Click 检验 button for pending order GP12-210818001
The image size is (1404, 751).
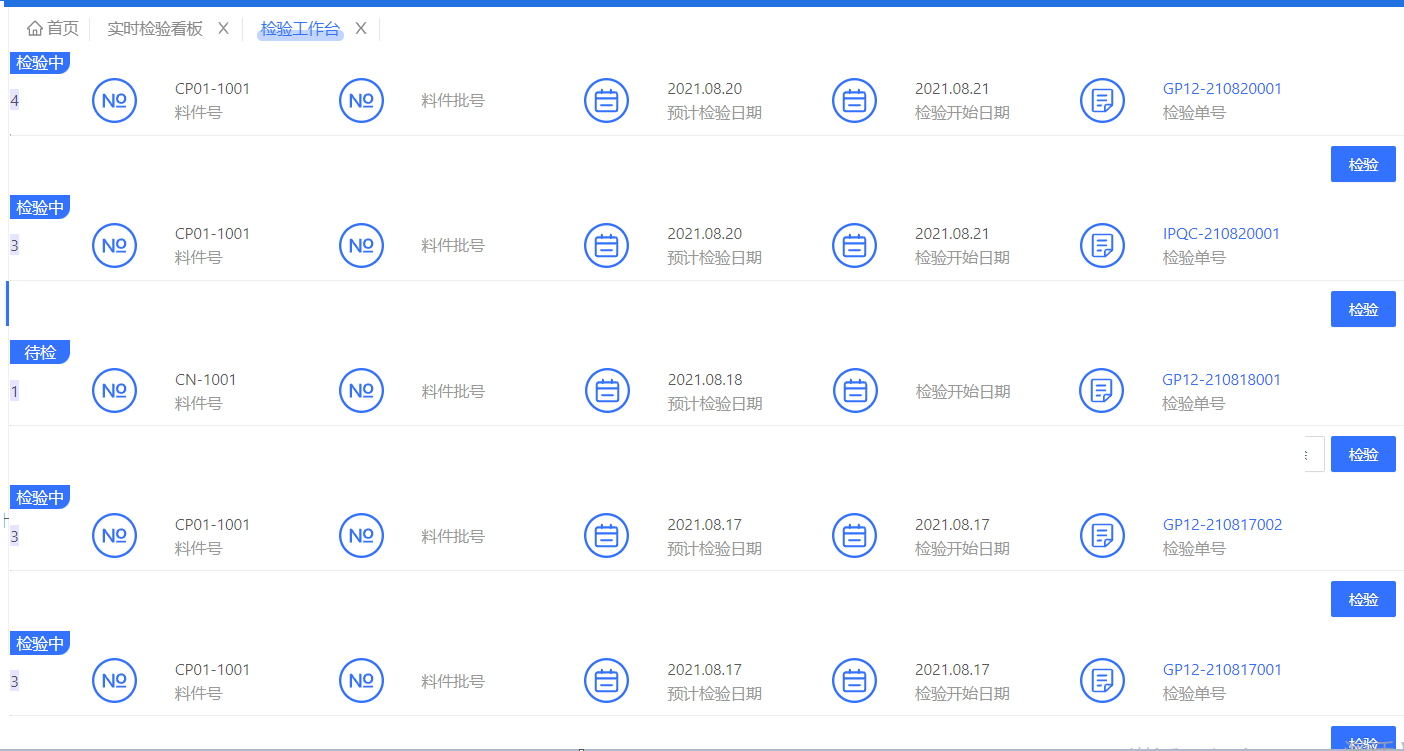click(x=1363, y=454)
